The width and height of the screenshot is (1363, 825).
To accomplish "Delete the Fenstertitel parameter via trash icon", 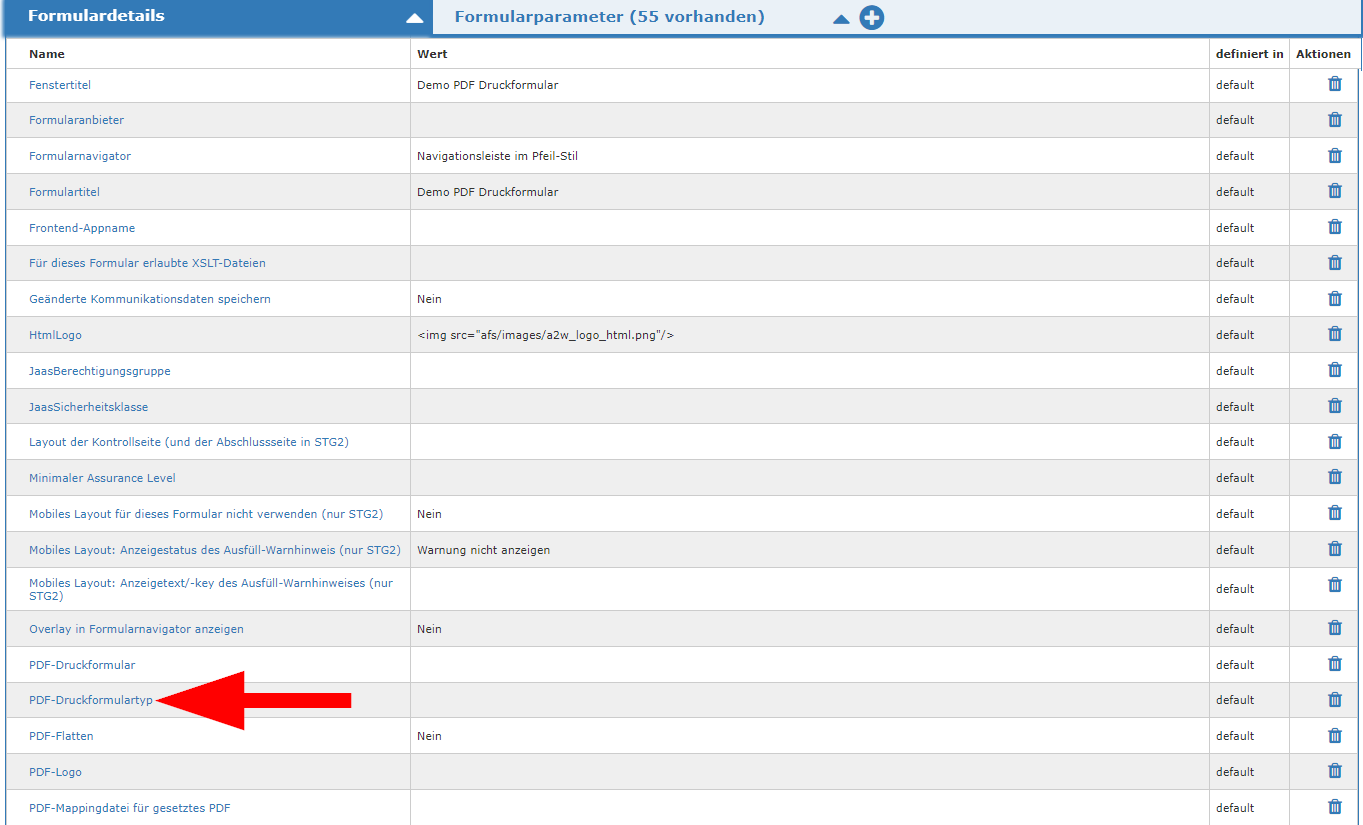I will (x=1334, y=84).
